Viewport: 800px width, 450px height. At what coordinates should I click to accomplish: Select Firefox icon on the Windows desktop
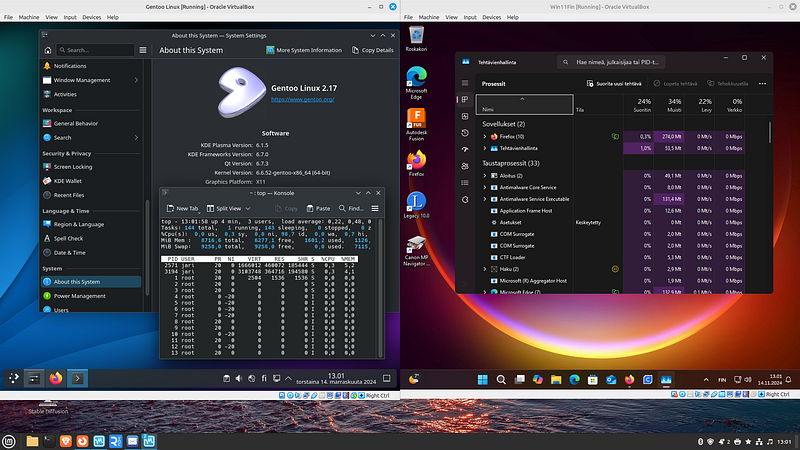(416, 163)
